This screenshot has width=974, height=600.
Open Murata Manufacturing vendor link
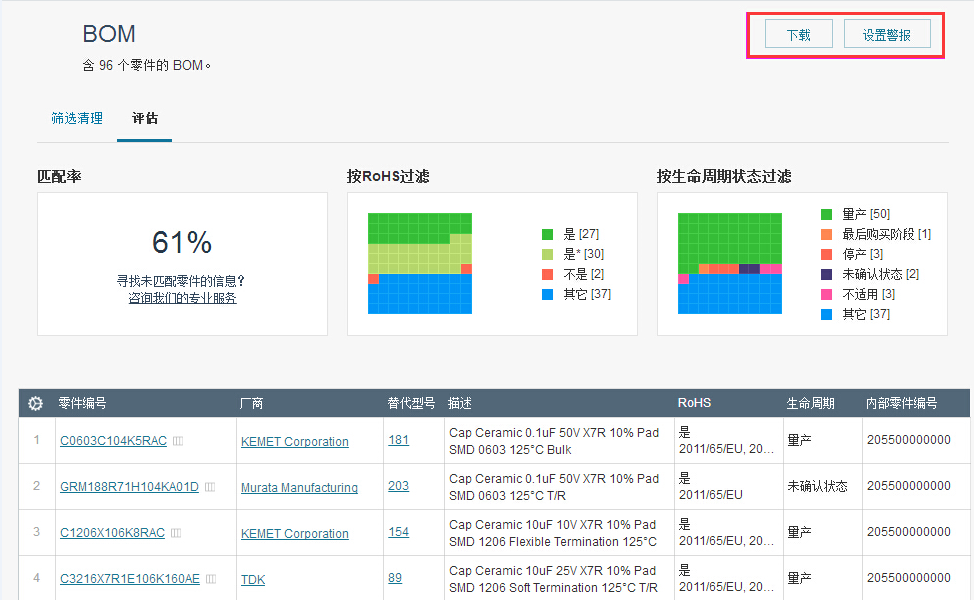point(299,488)
